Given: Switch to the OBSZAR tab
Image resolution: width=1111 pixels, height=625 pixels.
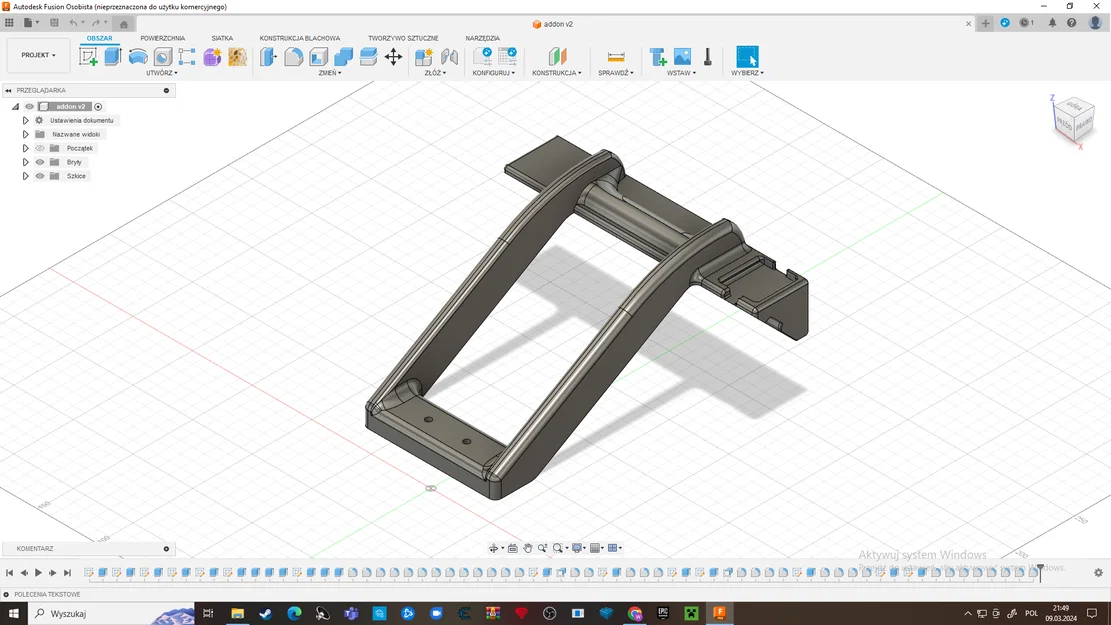Looking at the screenshot, I should 99,38.
